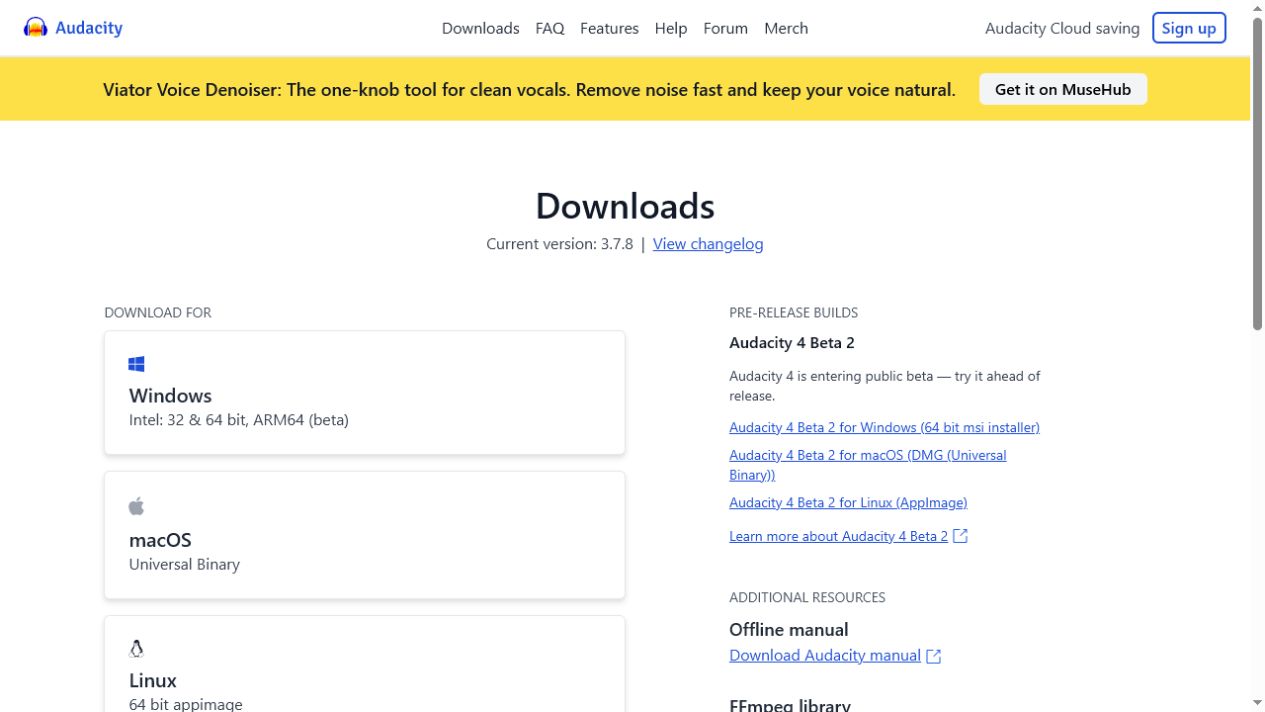
Task: Click the scrollbar up arrow
Action: [1257, 7]
